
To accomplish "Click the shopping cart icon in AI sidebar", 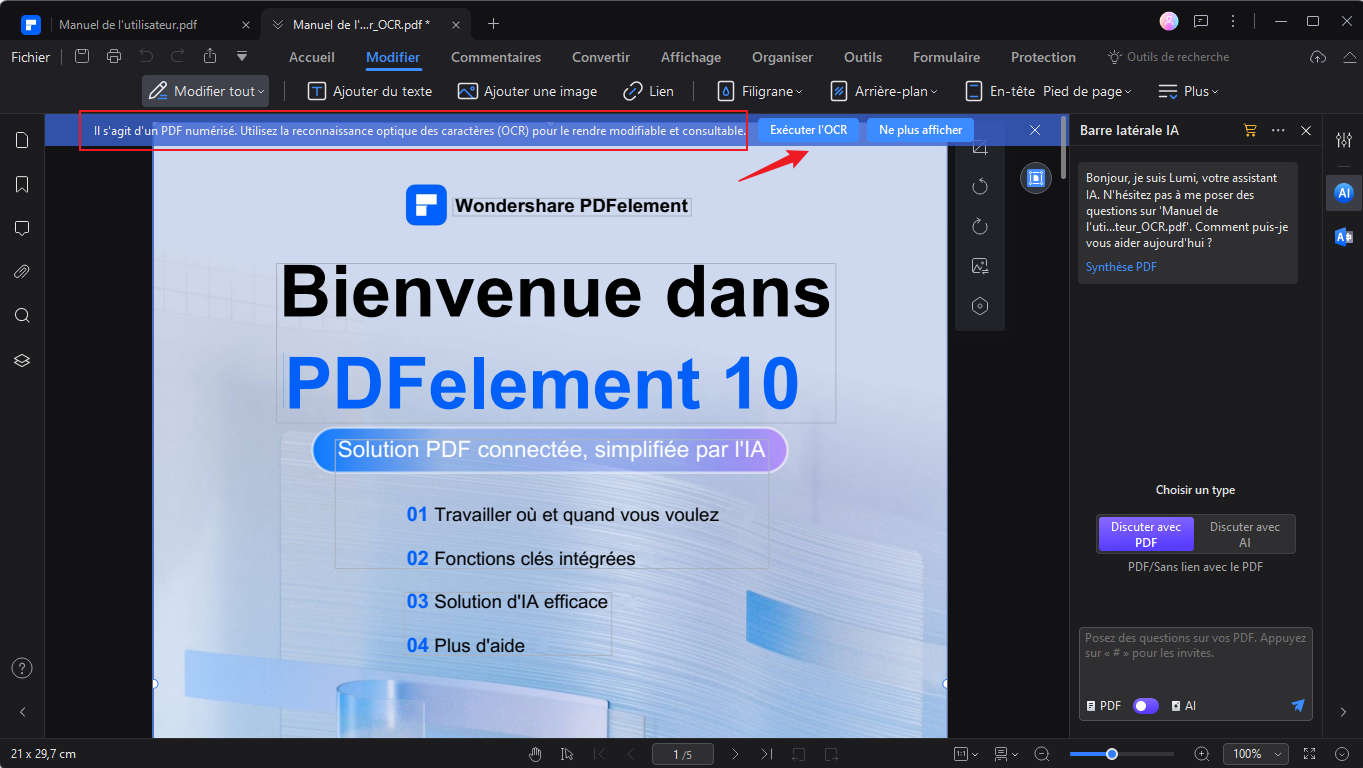I will click(x=1250, y=130).
